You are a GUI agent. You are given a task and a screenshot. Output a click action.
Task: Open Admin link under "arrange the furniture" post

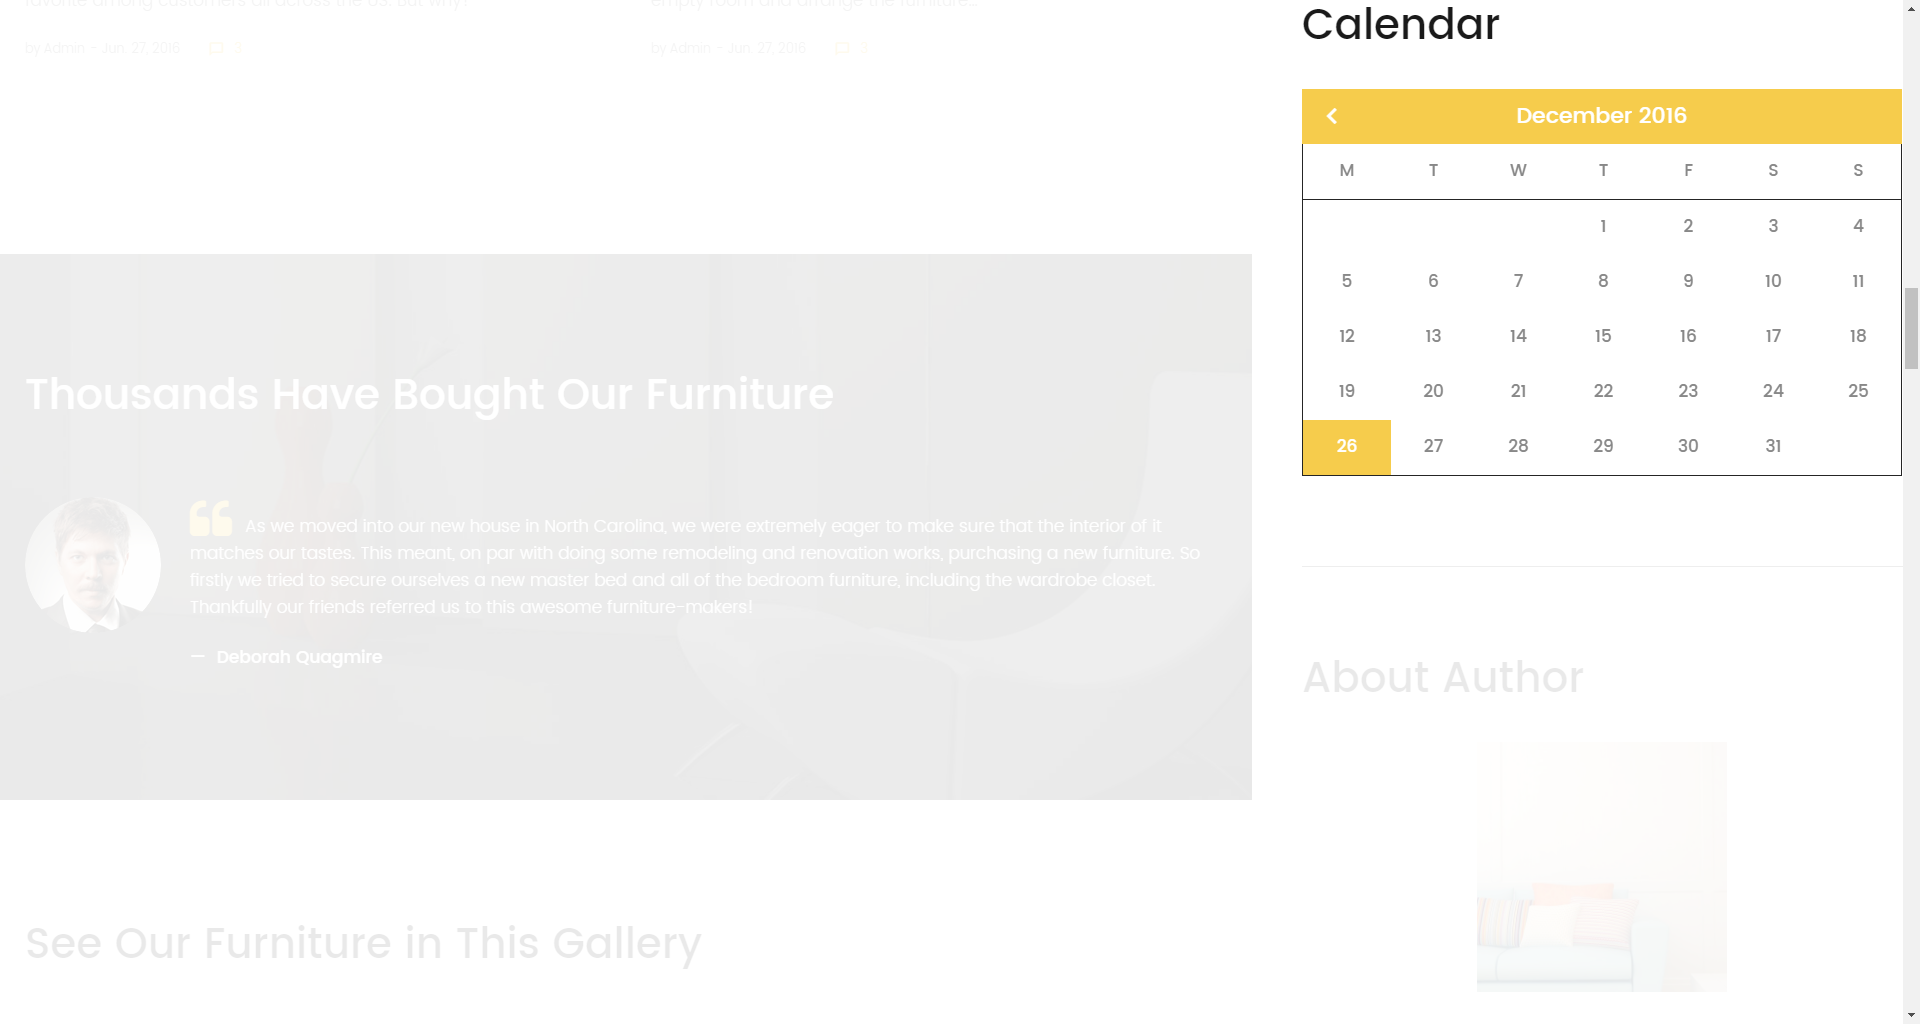coord(690,48)
